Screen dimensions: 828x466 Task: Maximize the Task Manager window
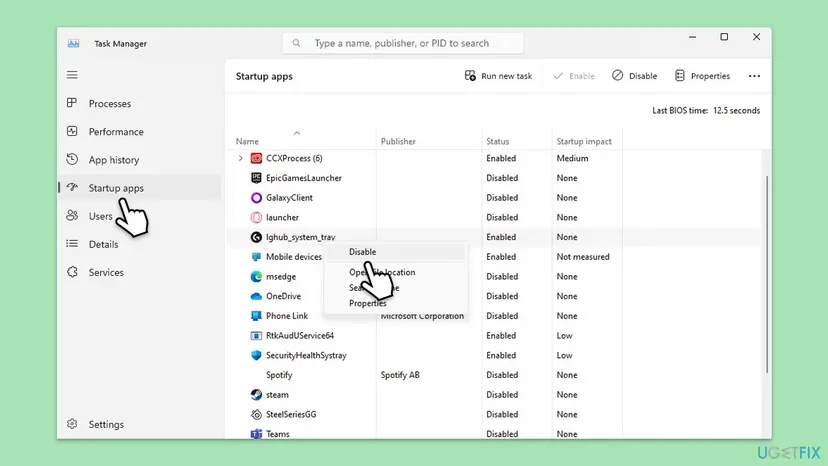click(x=724, y=37)
